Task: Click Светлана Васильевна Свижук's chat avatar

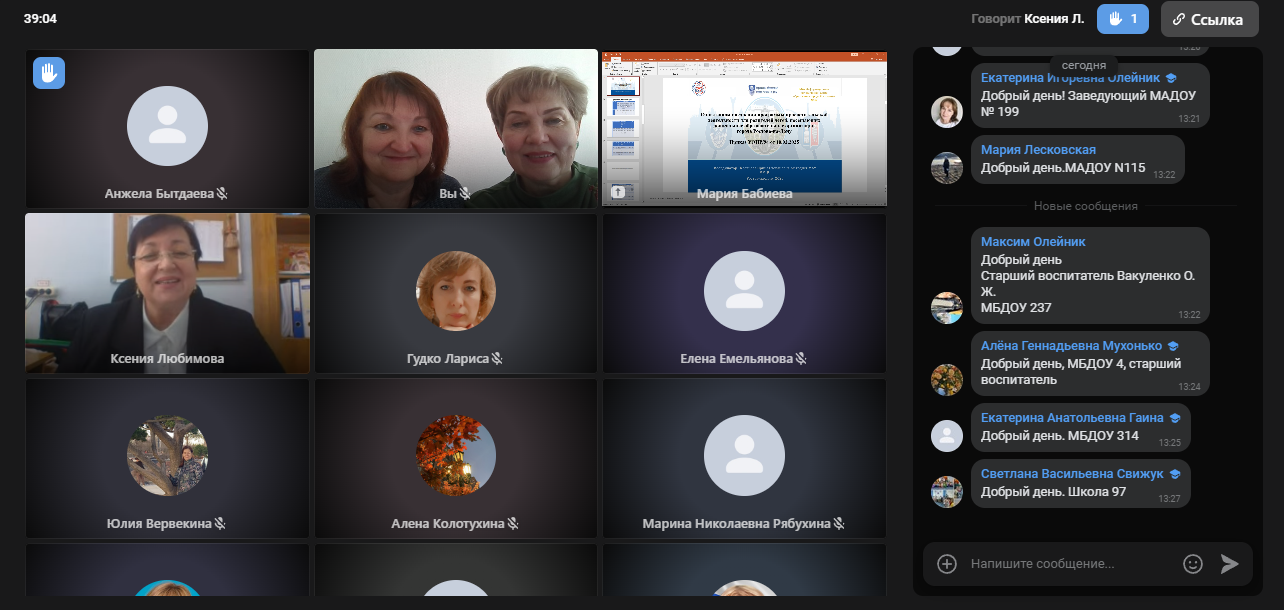Action: coord(947,492)
